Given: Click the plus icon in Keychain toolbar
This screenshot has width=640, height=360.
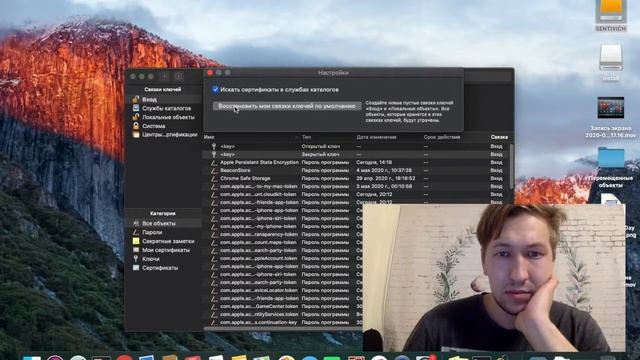Looking at the screenshot, I should (164, 76).
